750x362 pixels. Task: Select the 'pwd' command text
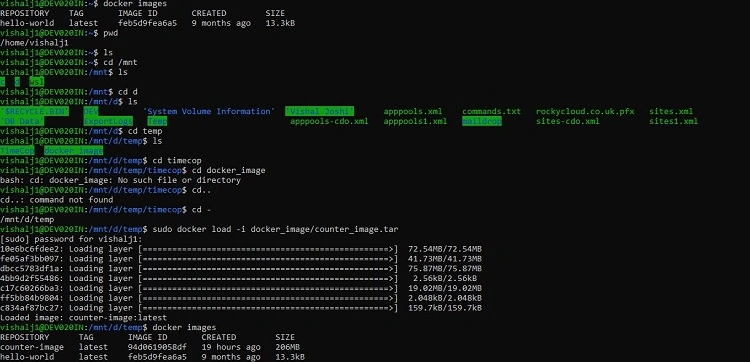pos(110,33)
